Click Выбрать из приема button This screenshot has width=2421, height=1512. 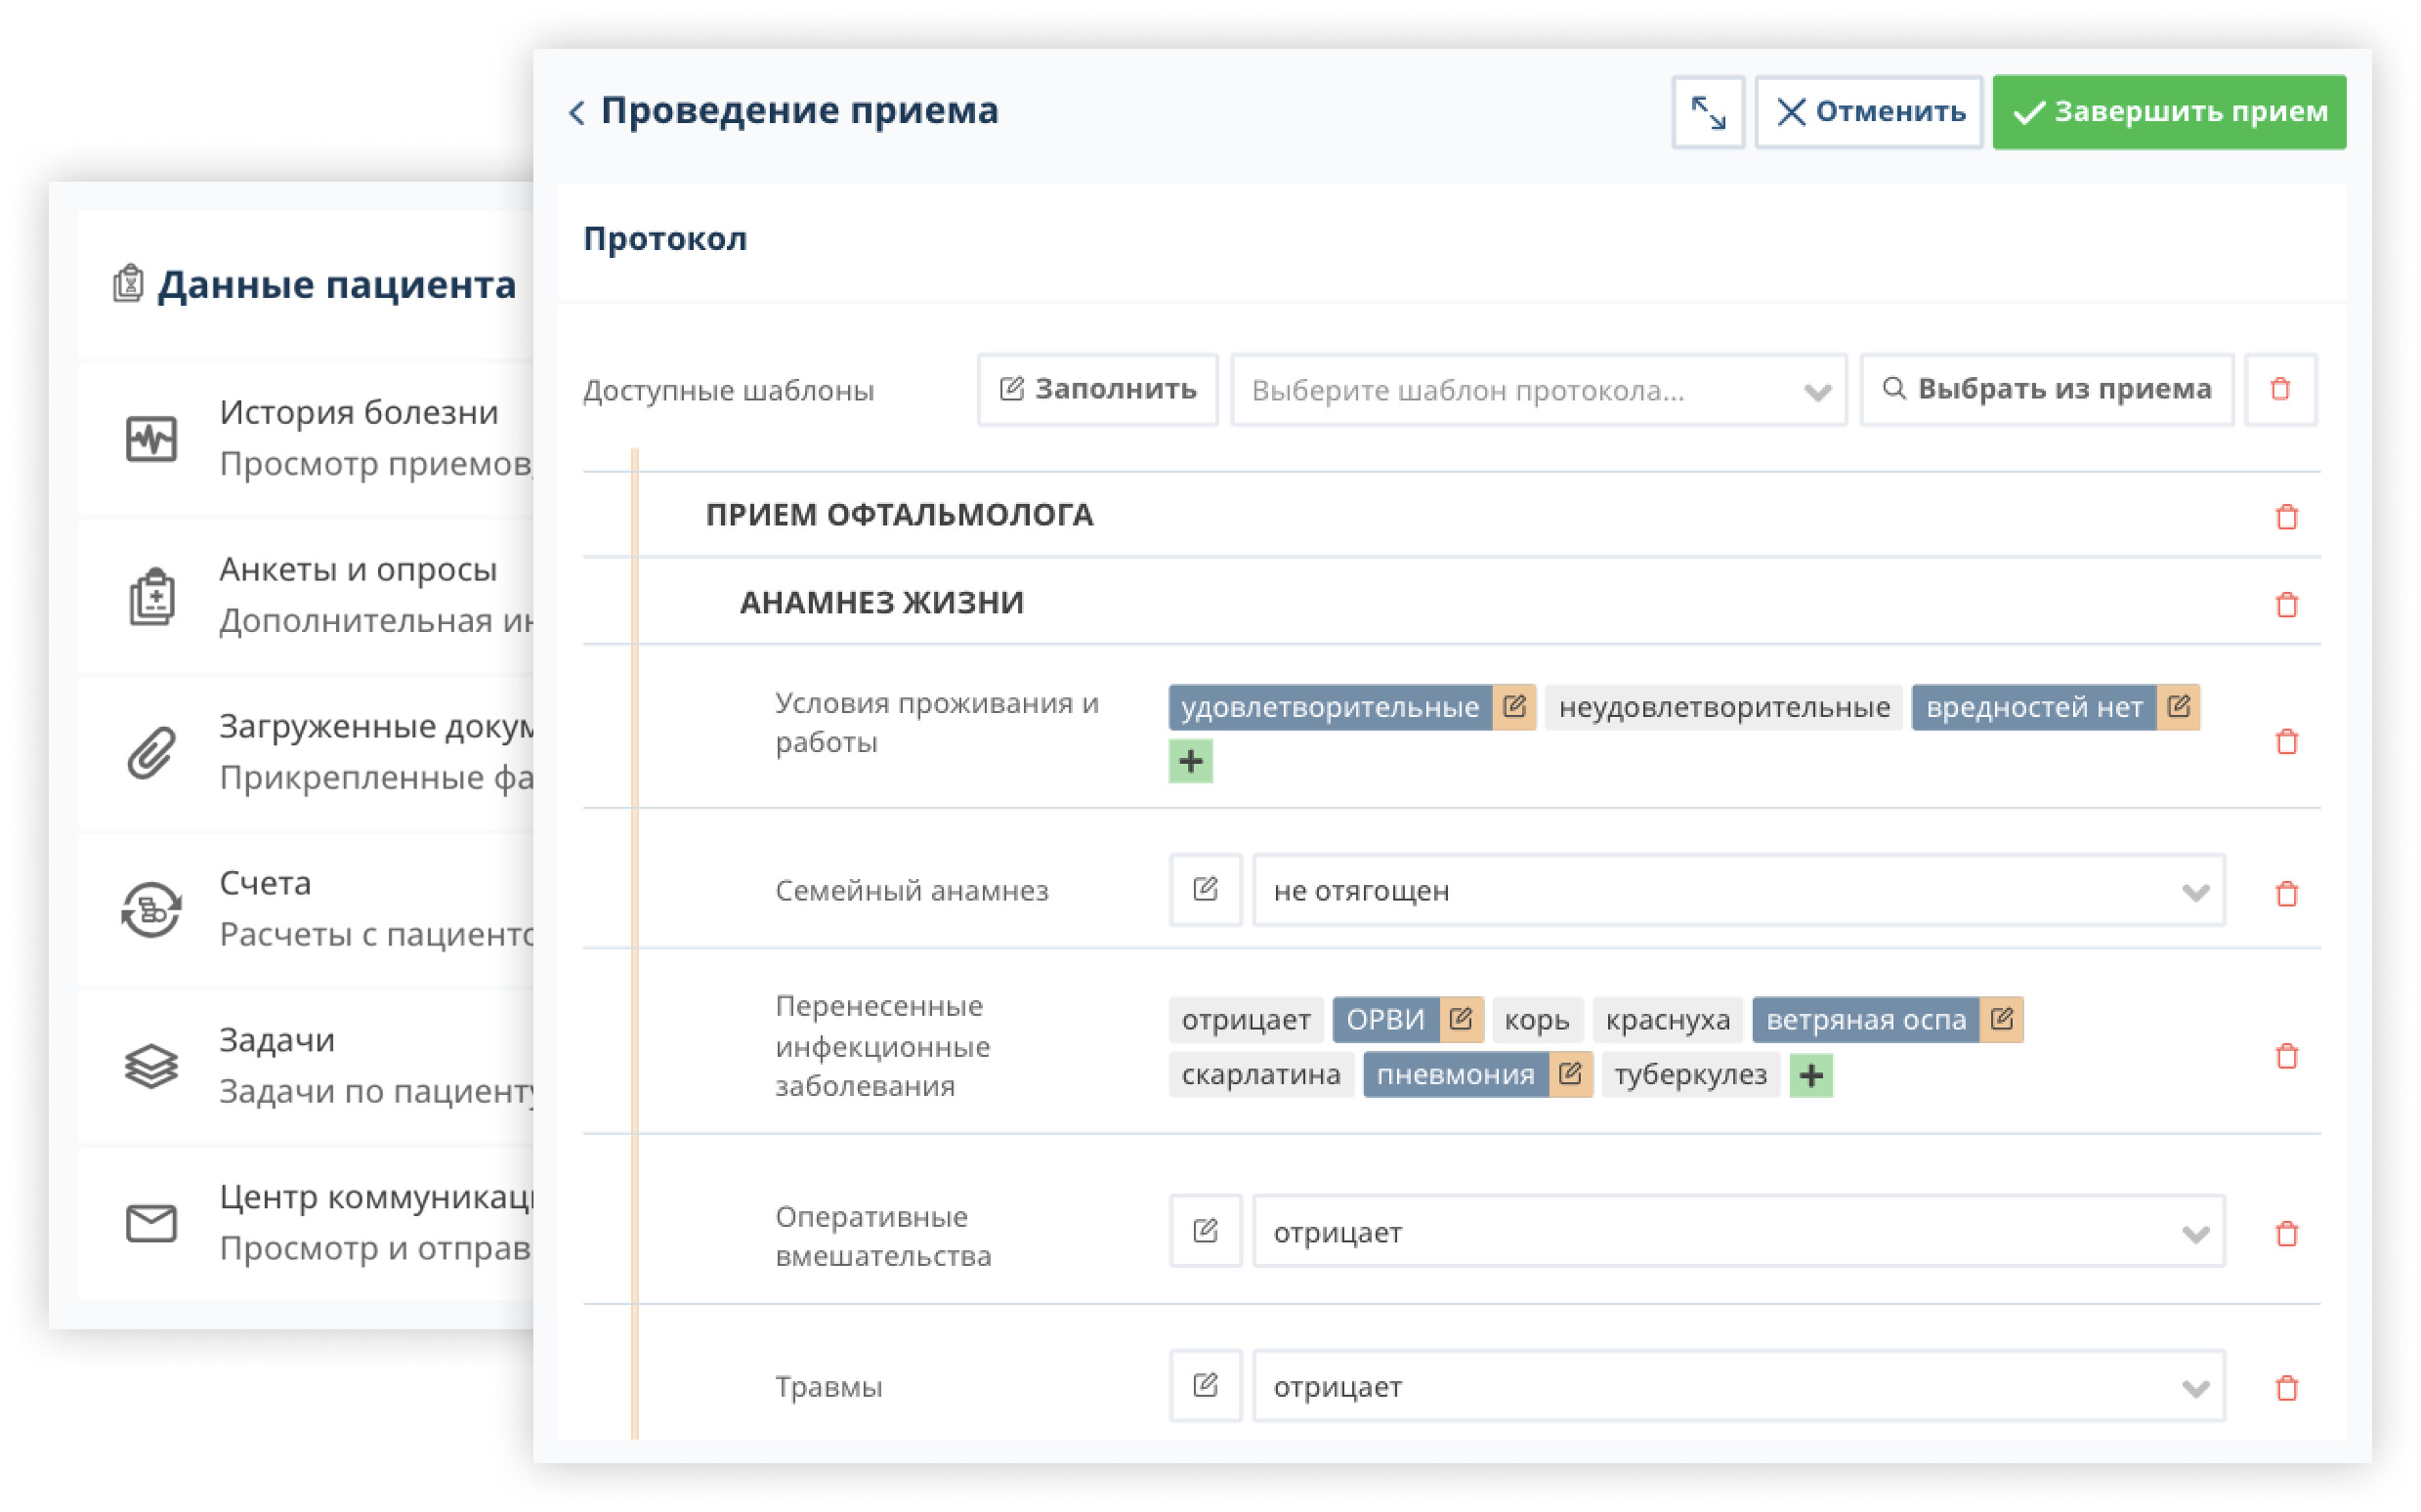pyautogui.click(x=2046, y=389)
